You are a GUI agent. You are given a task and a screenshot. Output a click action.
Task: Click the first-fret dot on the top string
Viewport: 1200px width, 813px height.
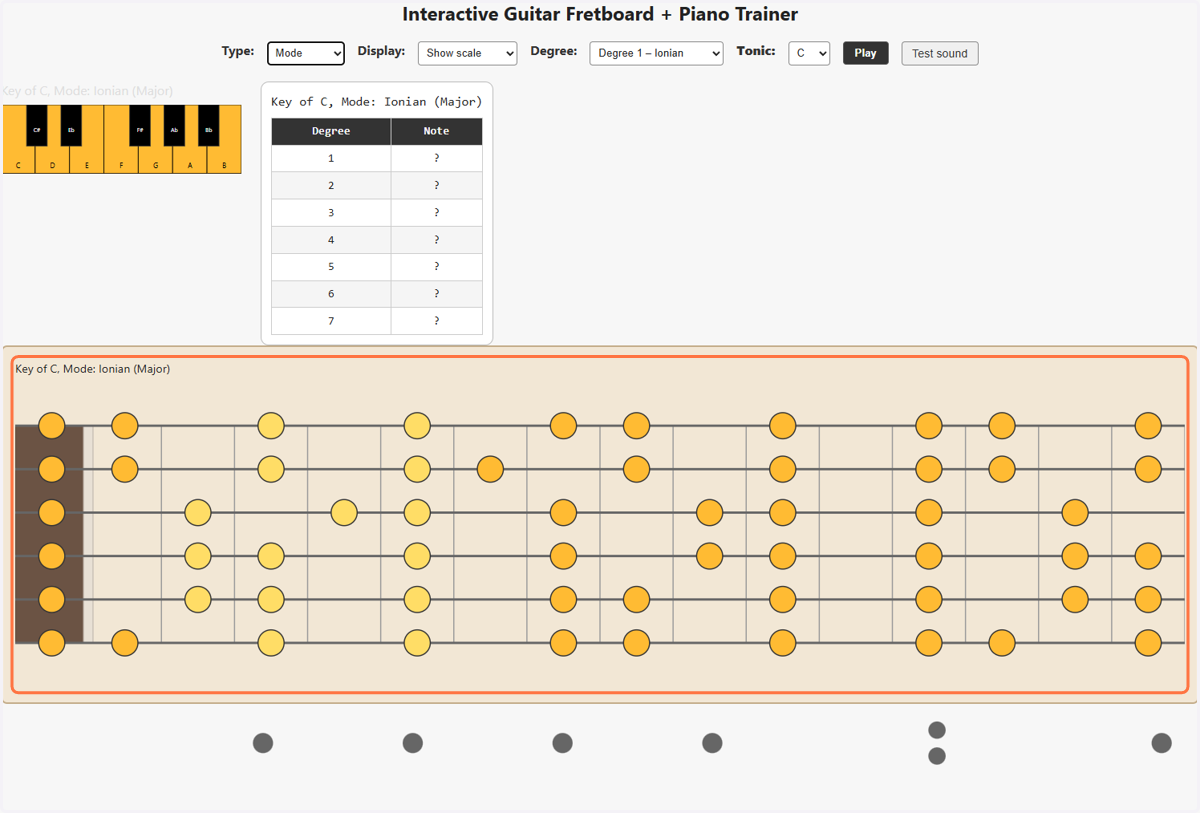pyautogui.click(x=124, y=425)
